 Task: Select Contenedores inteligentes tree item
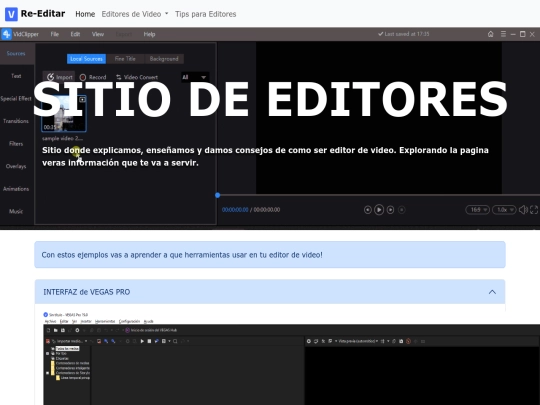73,368
